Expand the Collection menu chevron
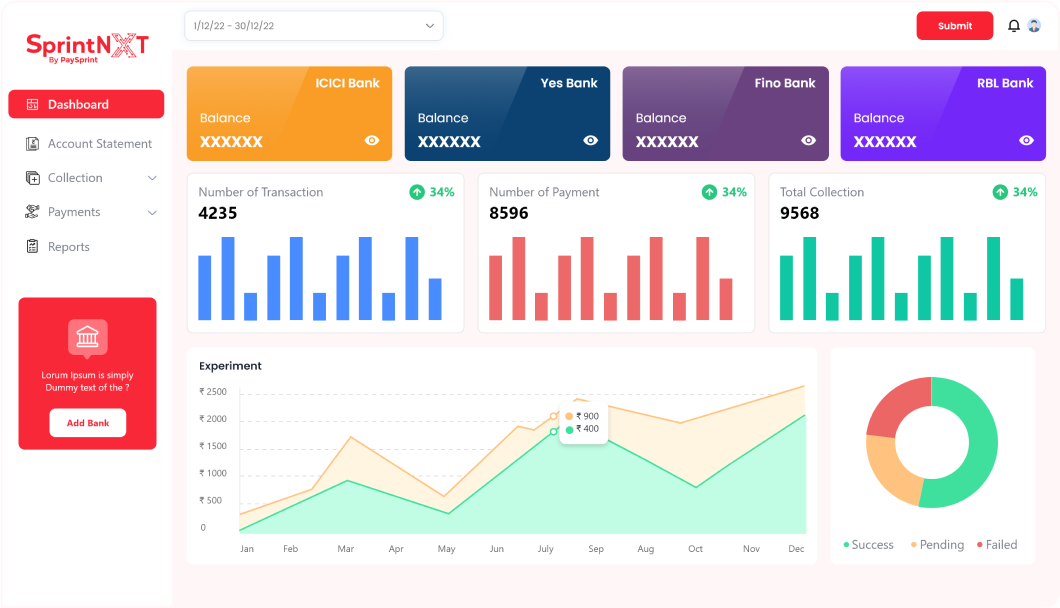This screenshot has width=1060, height=608. pos(152,178)
